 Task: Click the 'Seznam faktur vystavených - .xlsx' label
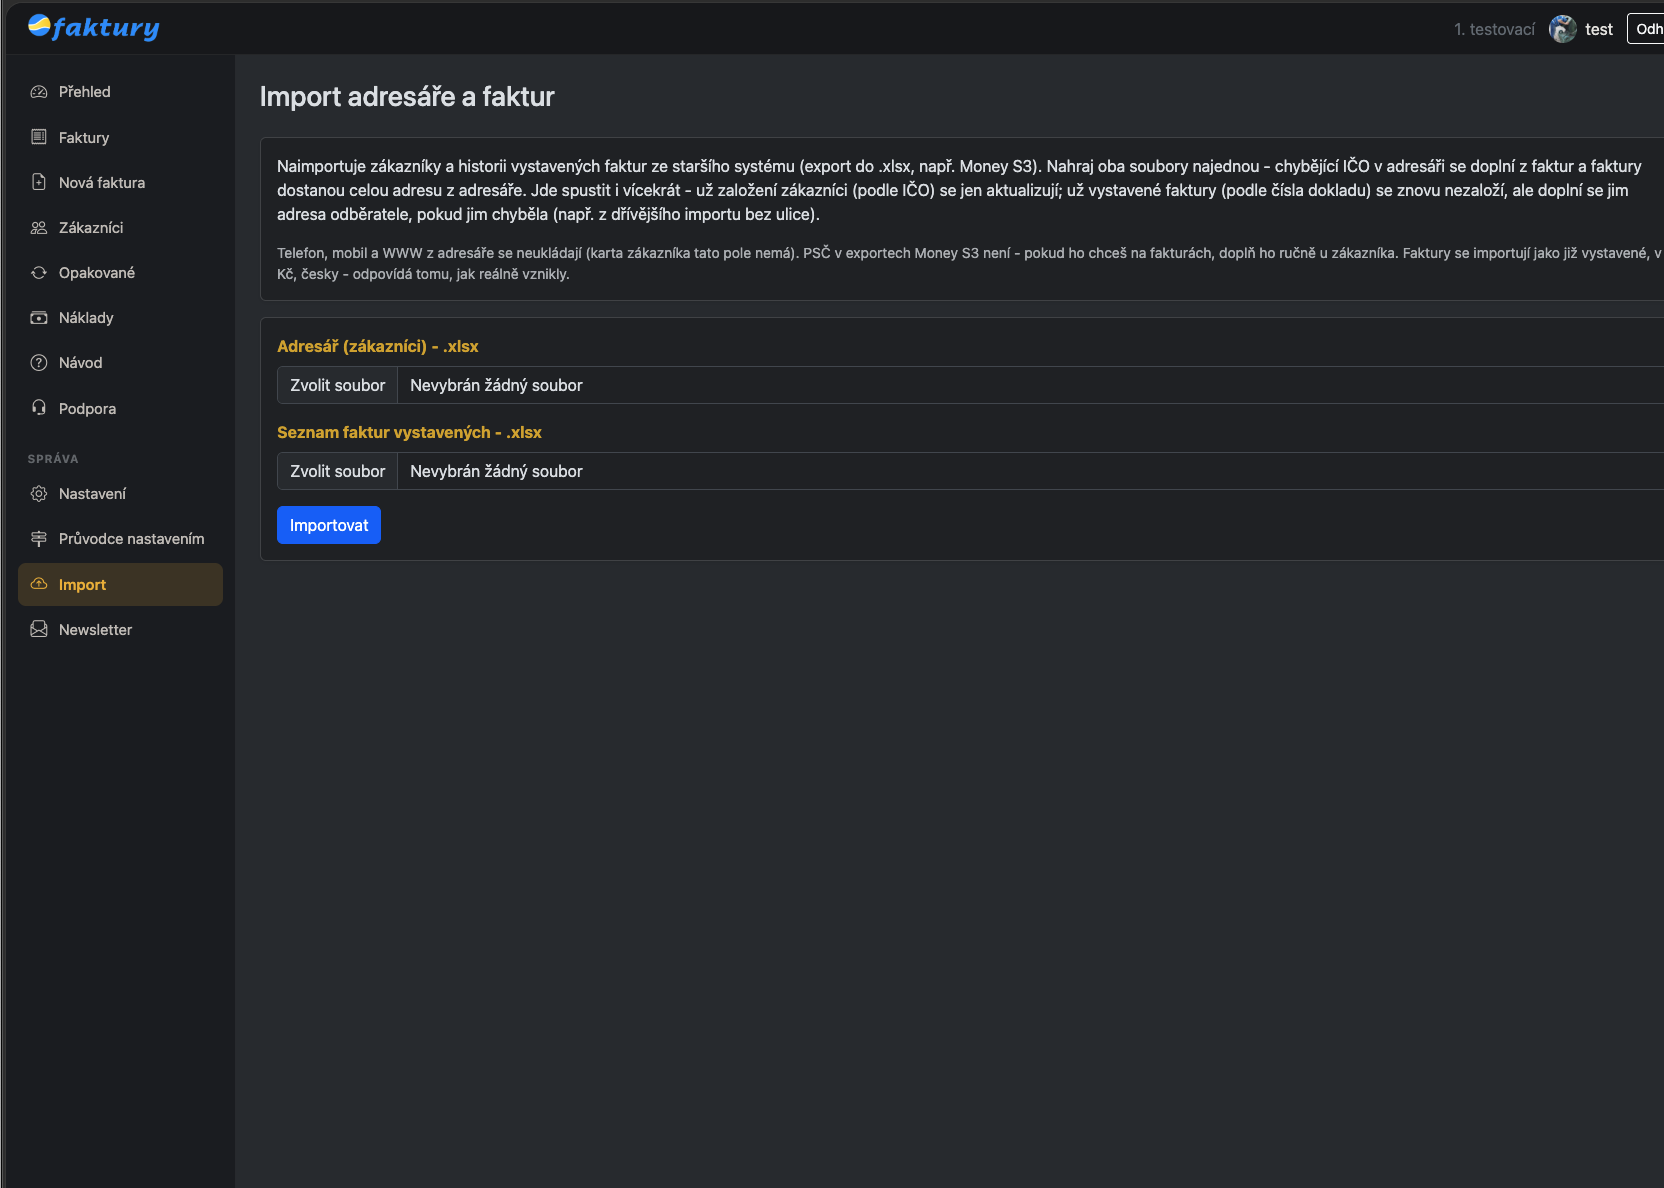point(409,432)
